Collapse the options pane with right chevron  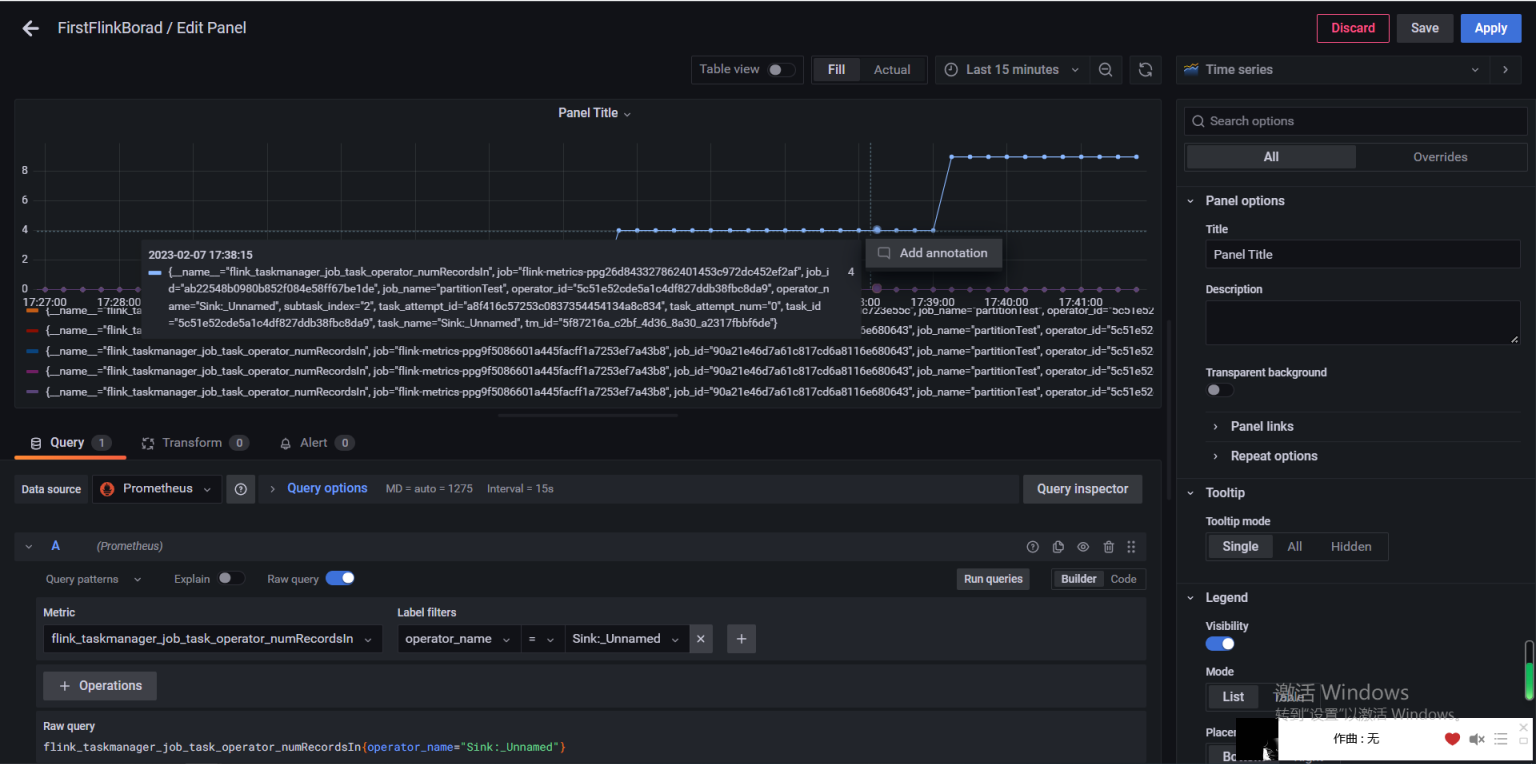click(1505, 70)
